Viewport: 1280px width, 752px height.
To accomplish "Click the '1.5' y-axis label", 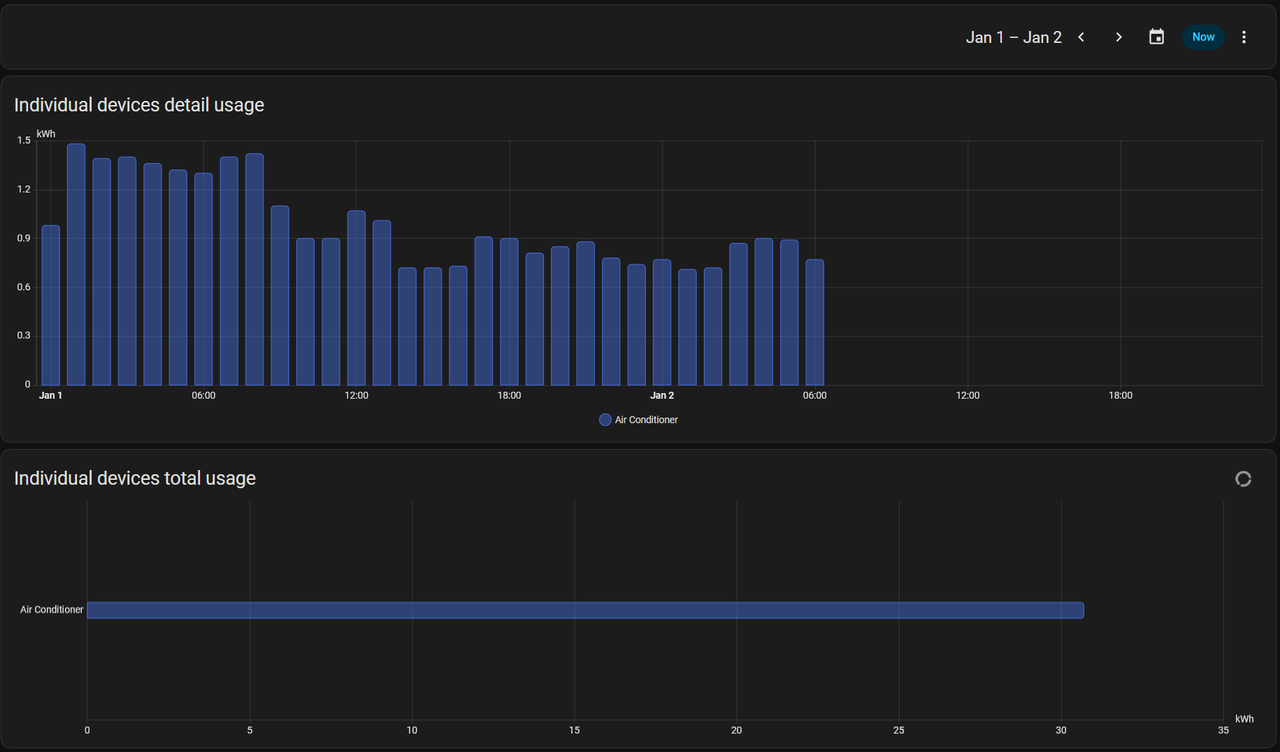I will pos(24,141).
